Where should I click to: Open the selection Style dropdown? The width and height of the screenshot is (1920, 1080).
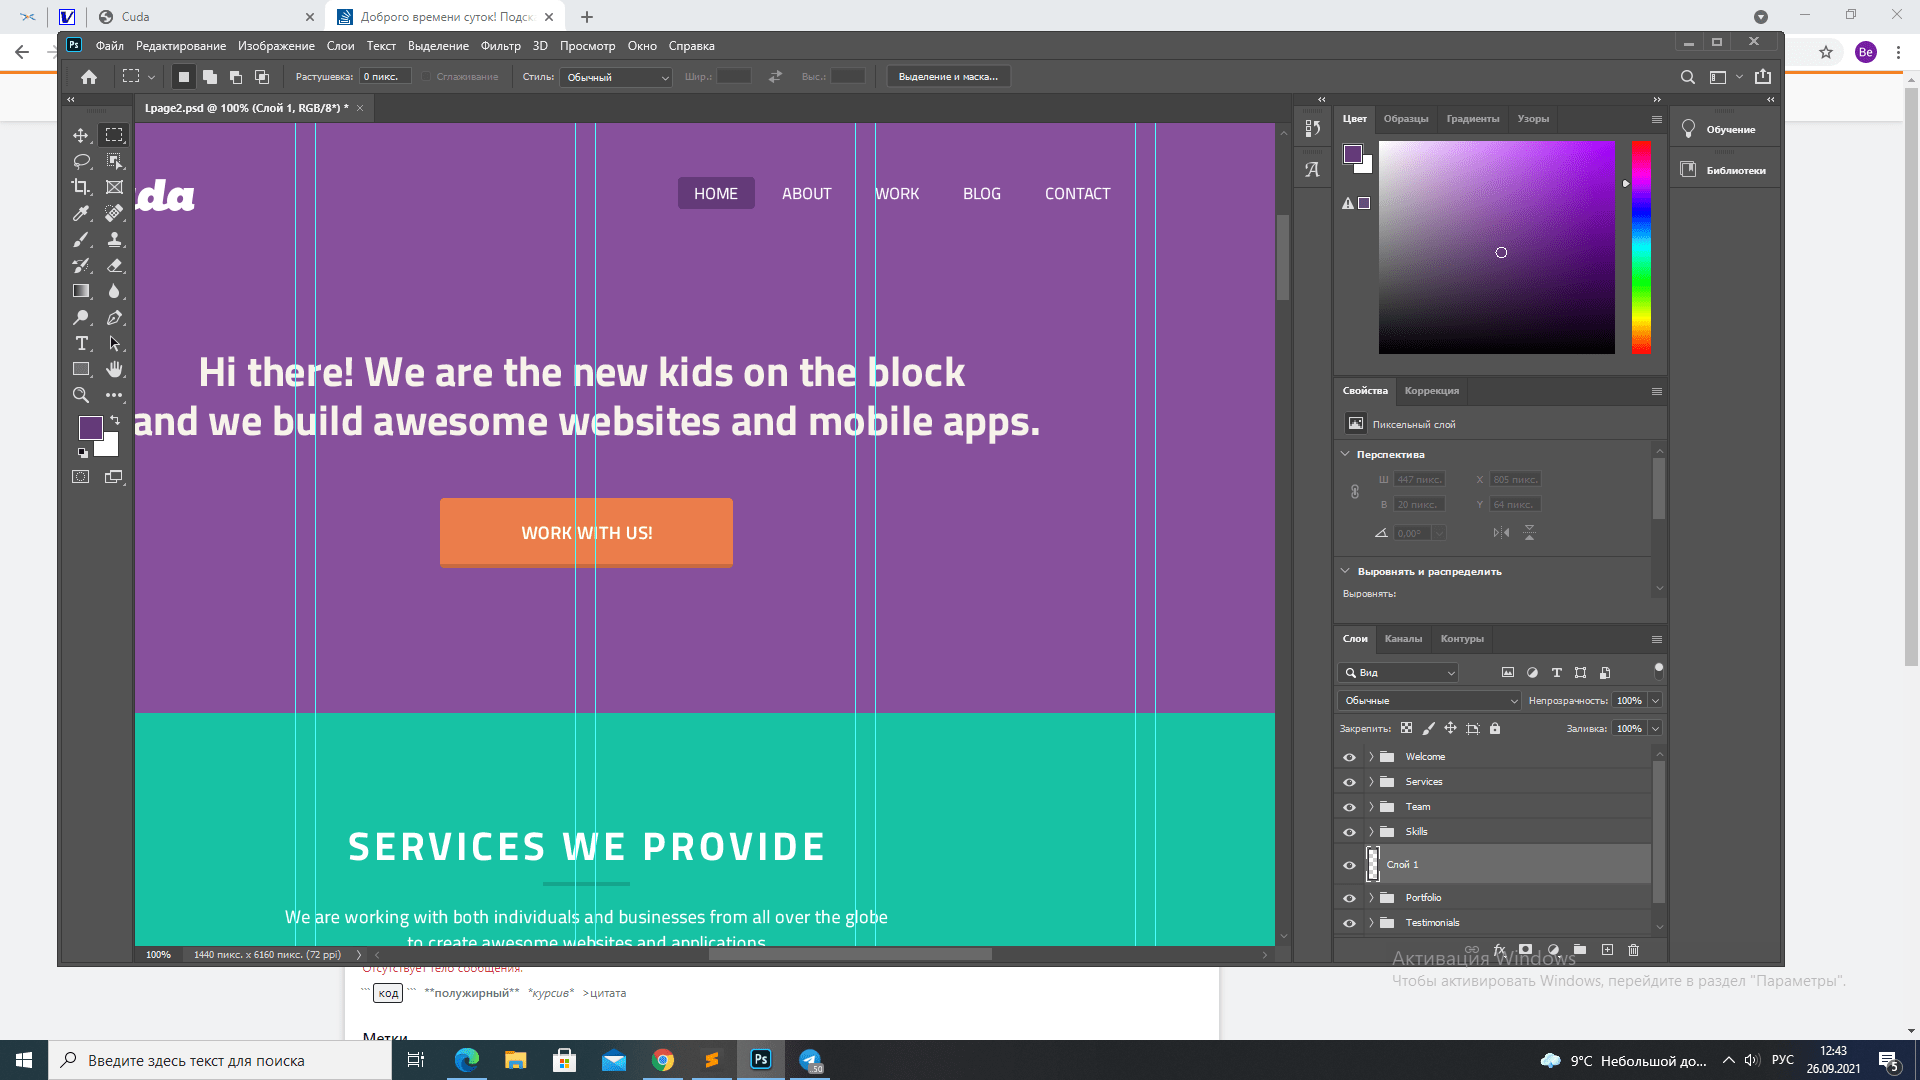(x=616, y=77)
